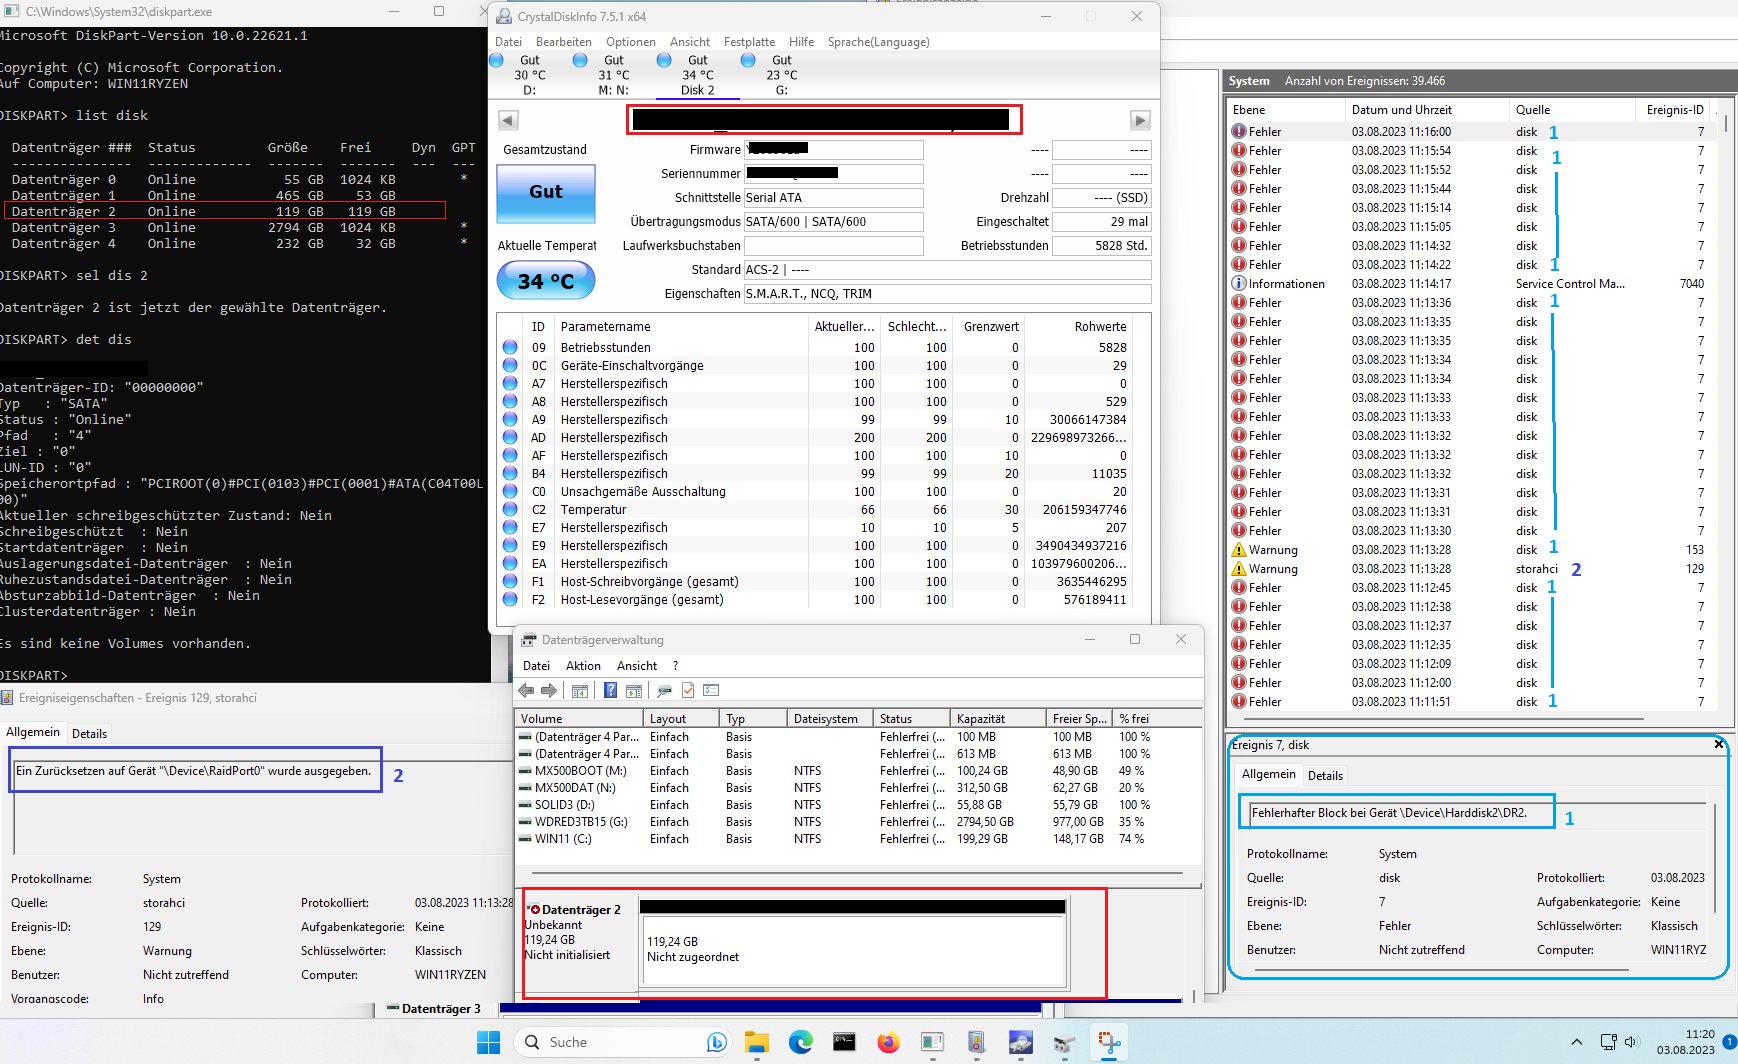This screenshot has height=1064, width=1738.
Task: Click the Temperatur status orb row C2
Action: coord(510,510)
